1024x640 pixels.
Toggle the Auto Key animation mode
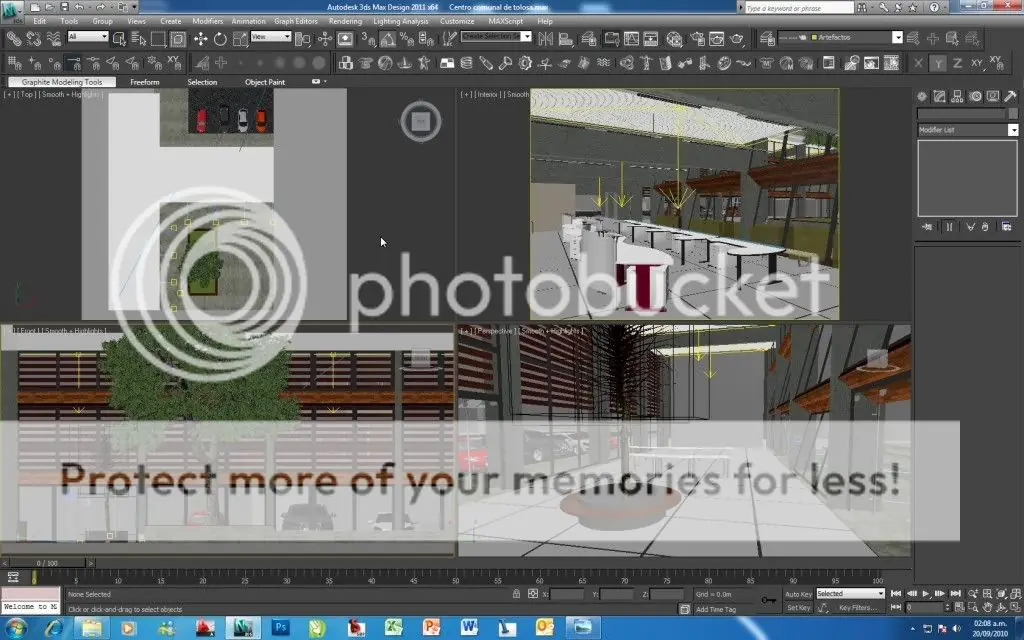798,594
